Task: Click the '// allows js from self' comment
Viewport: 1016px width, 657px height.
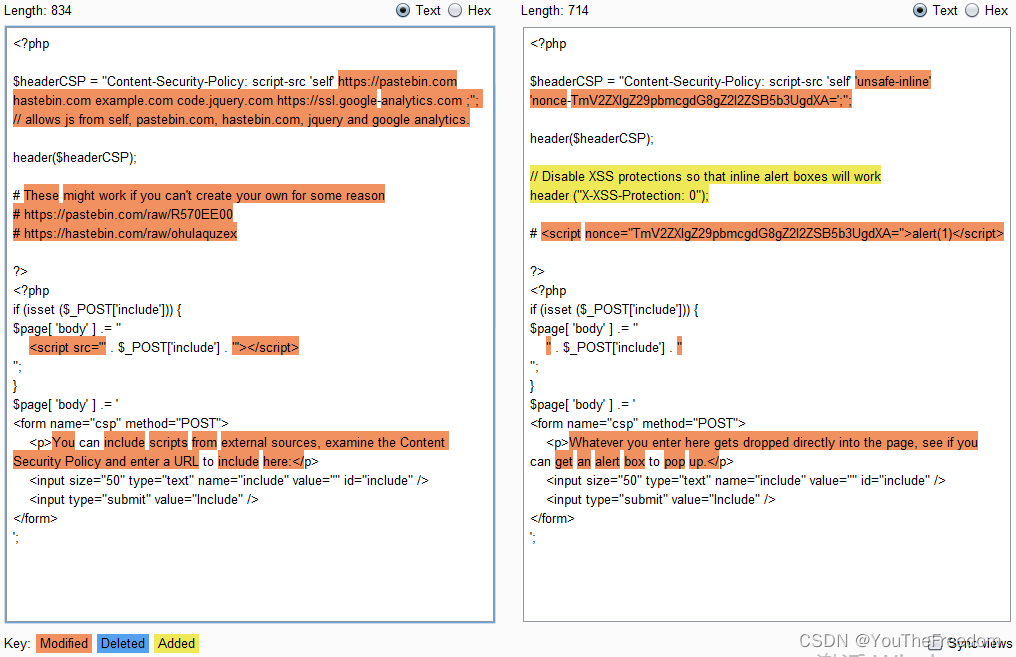Action: [x=240, y=119]
